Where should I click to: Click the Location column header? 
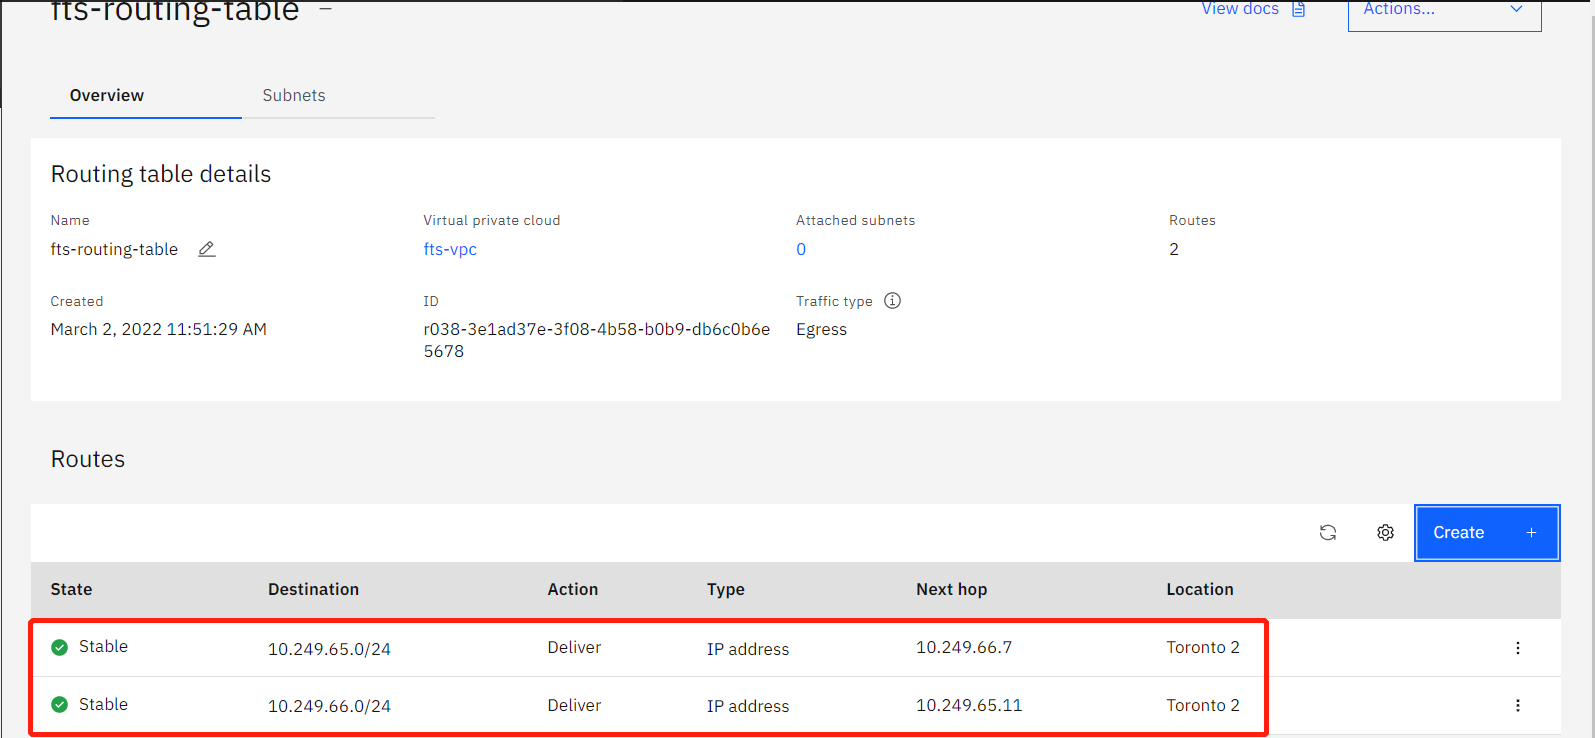(1200, 590)
